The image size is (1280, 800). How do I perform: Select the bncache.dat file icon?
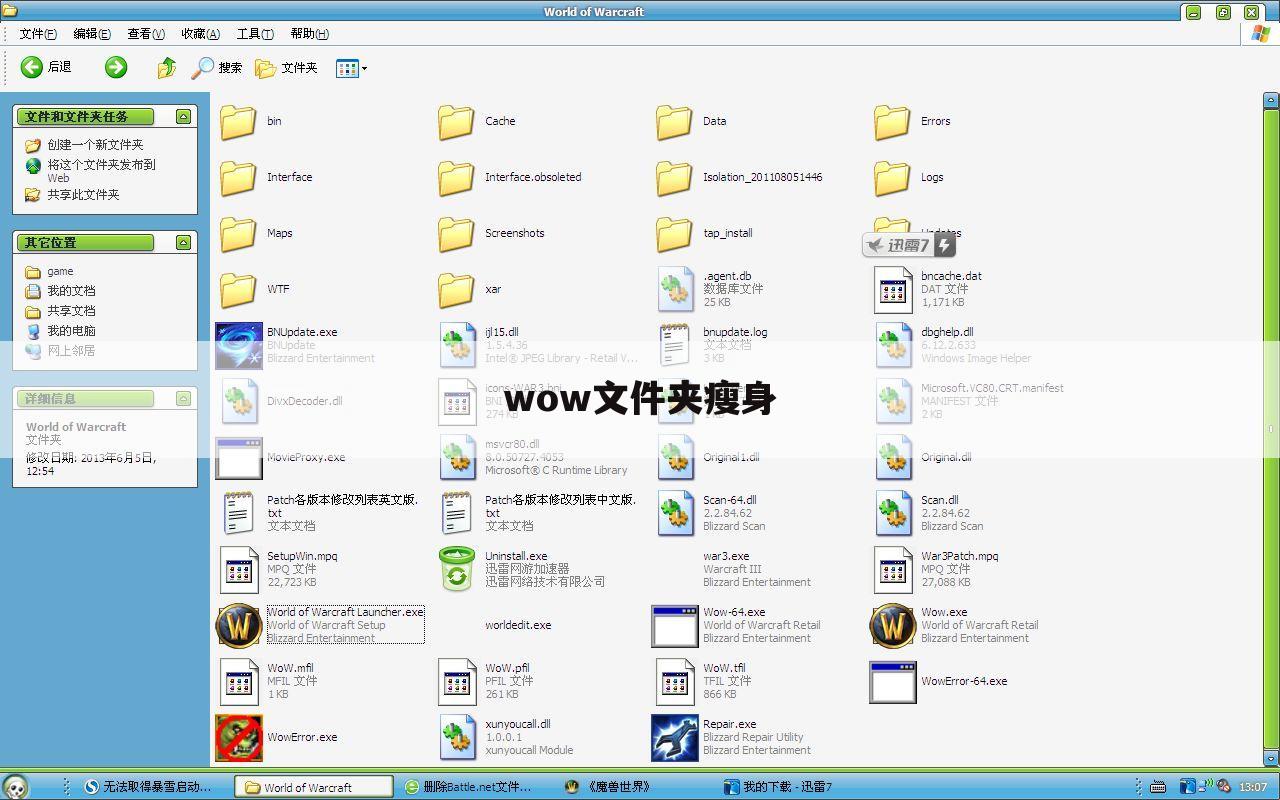point(893,289)
